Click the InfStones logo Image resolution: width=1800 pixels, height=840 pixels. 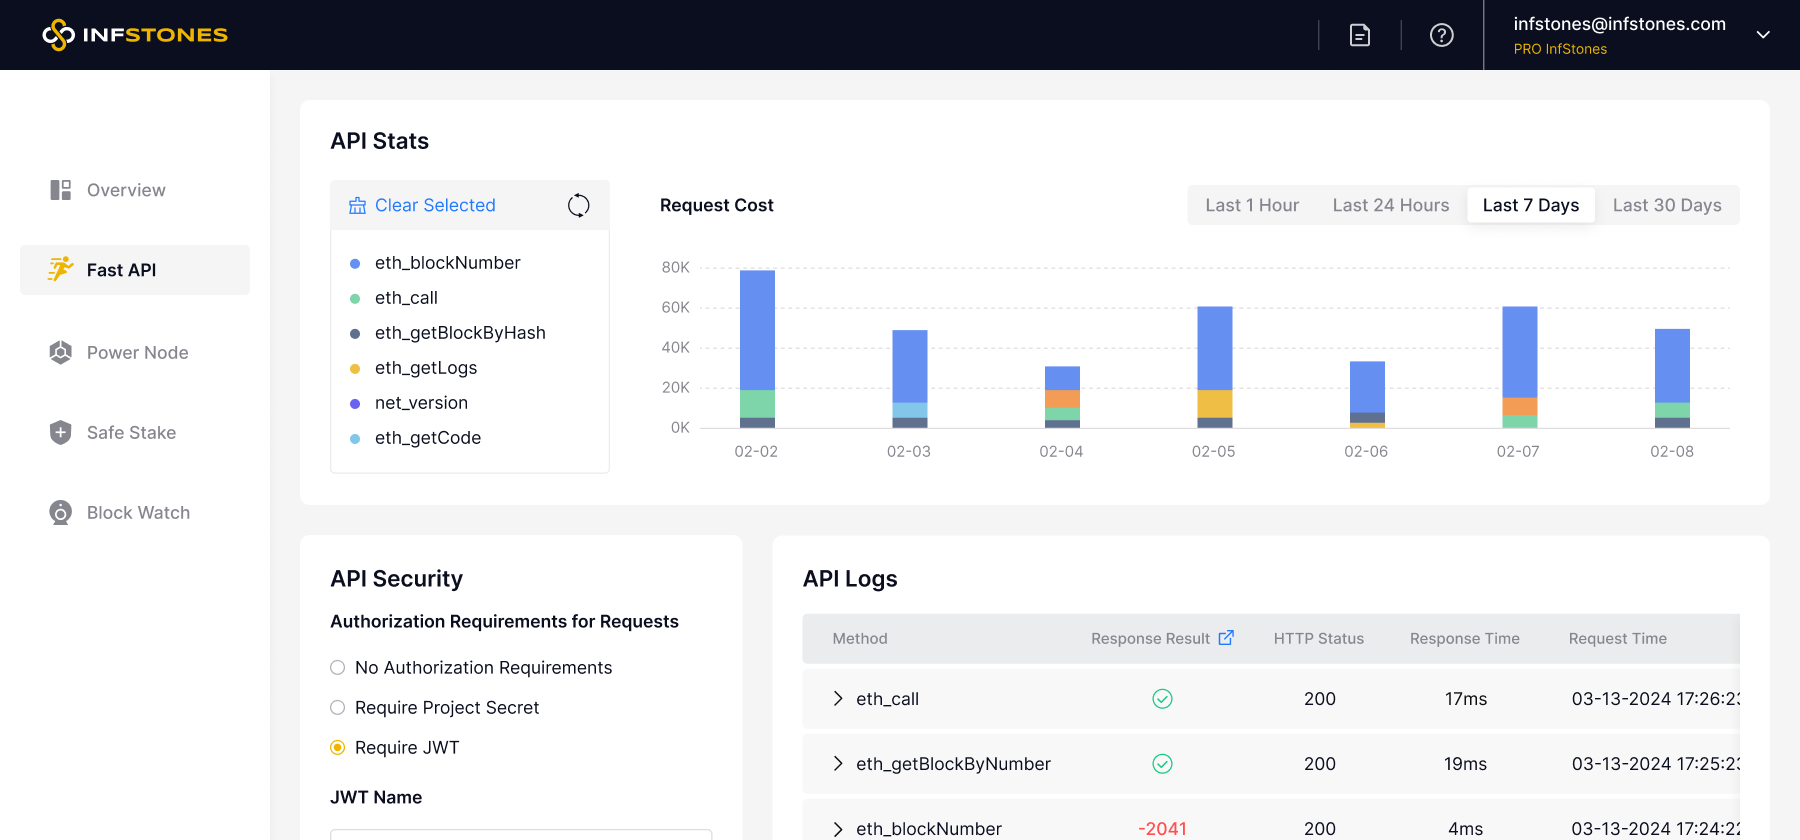[135, 35]
